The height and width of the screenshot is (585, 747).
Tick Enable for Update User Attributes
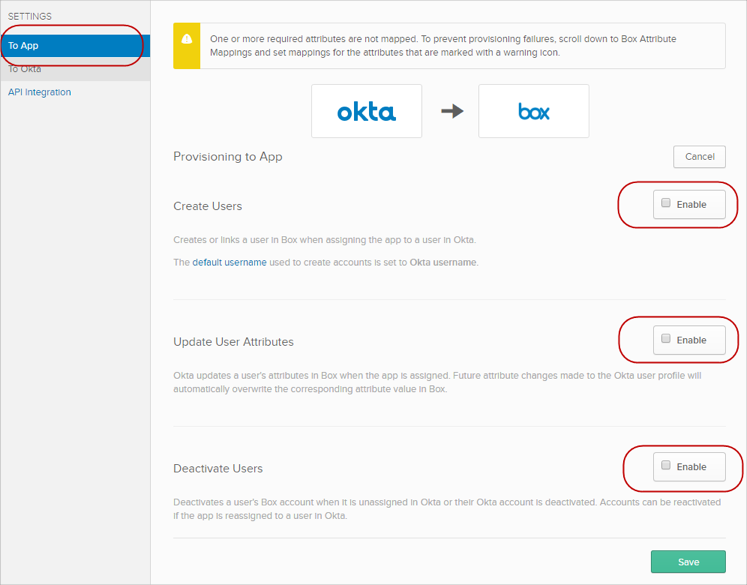point(666,339)
